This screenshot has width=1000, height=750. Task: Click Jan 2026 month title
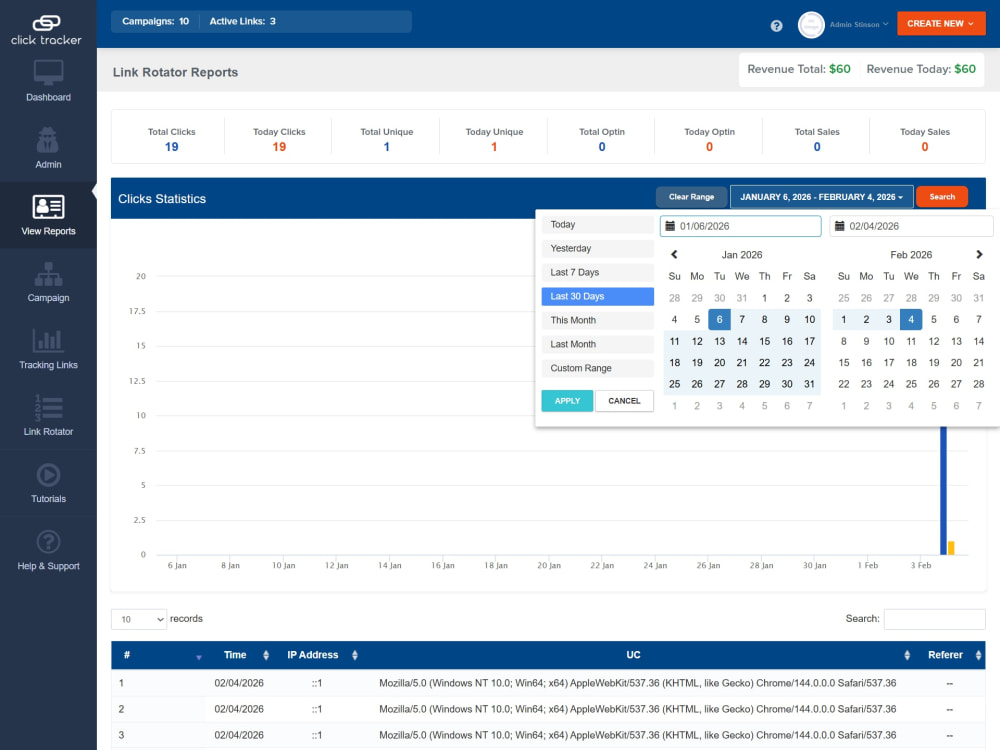point(742,254)
